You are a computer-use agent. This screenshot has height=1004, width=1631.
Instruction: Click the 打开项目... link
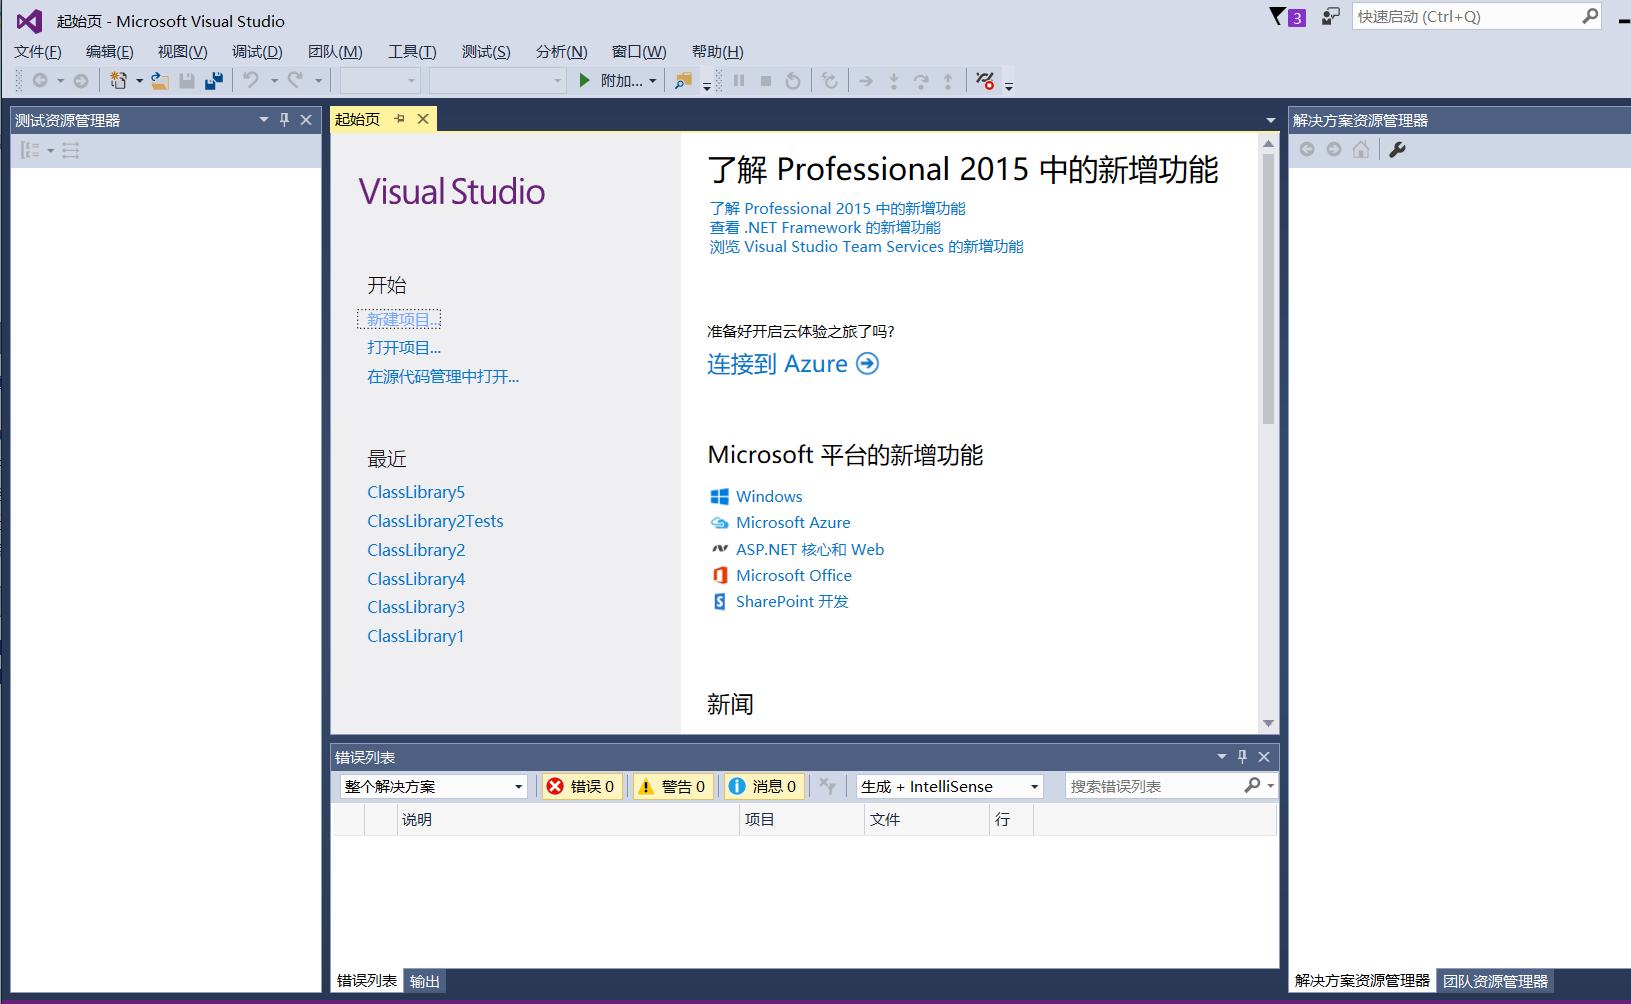click(404, 348)
